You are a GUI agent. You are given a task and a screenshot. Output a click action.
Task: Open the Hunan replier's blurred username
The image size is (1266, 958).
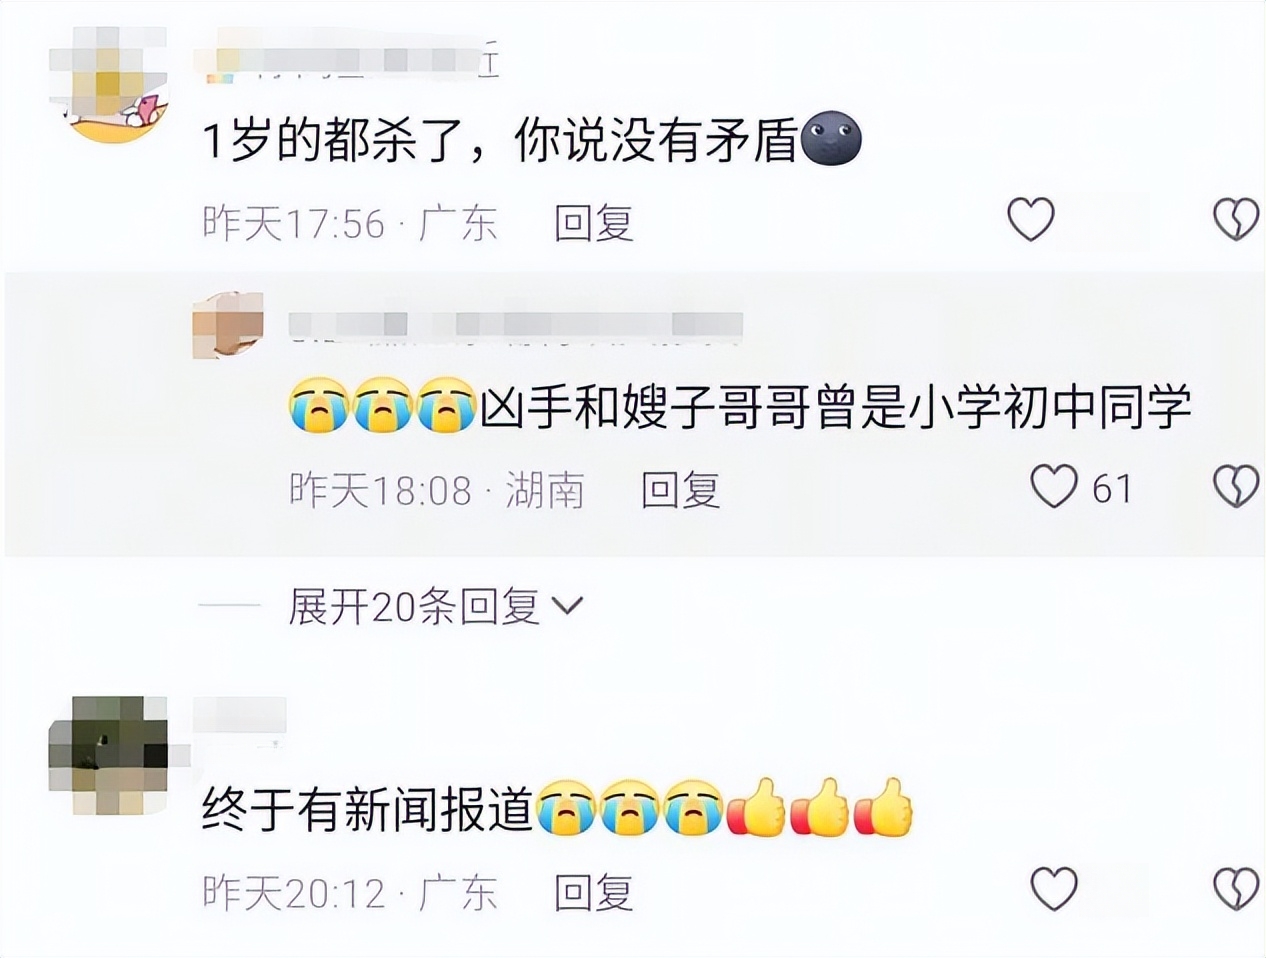coord(515,326)
